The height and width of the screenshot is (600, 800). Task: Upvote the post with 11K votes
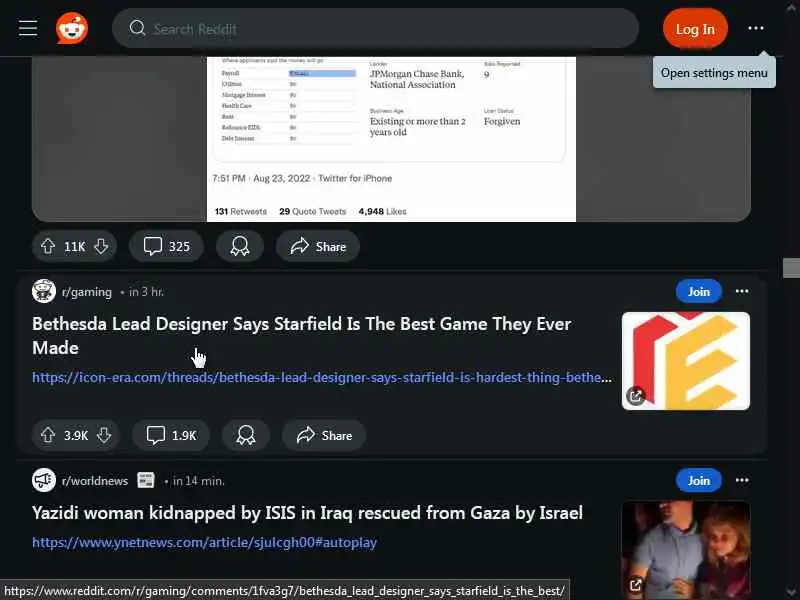(x=48, y=246)
